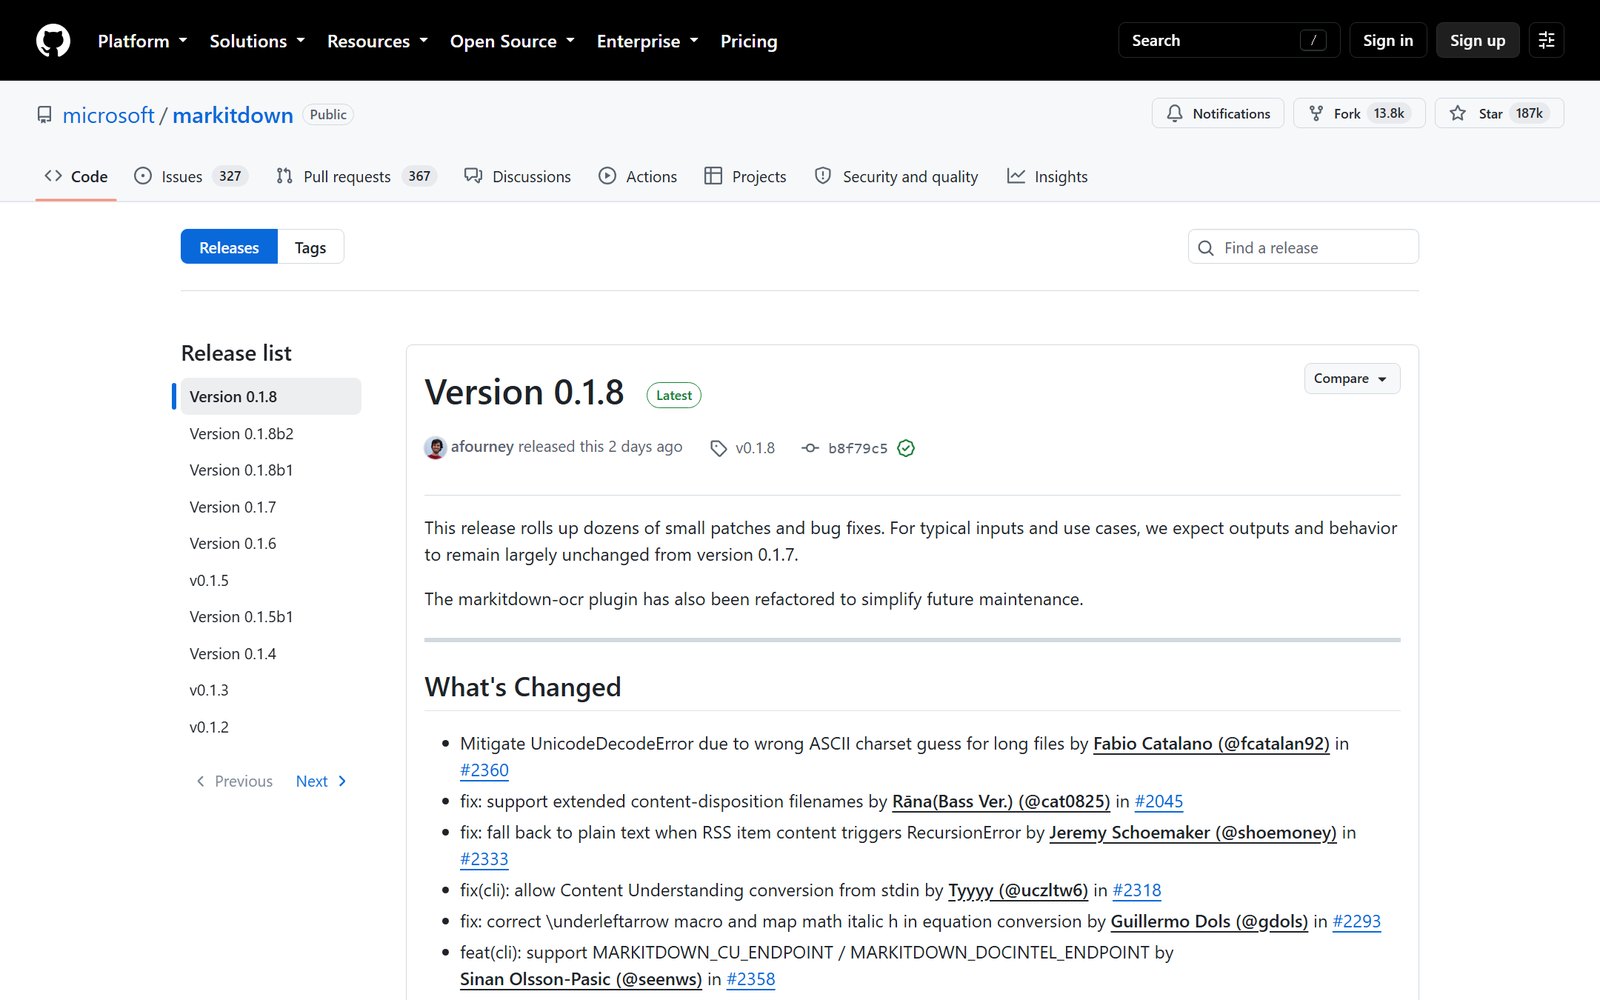
Task: Select Version 0.1.8 in release list
Action: 270,397
